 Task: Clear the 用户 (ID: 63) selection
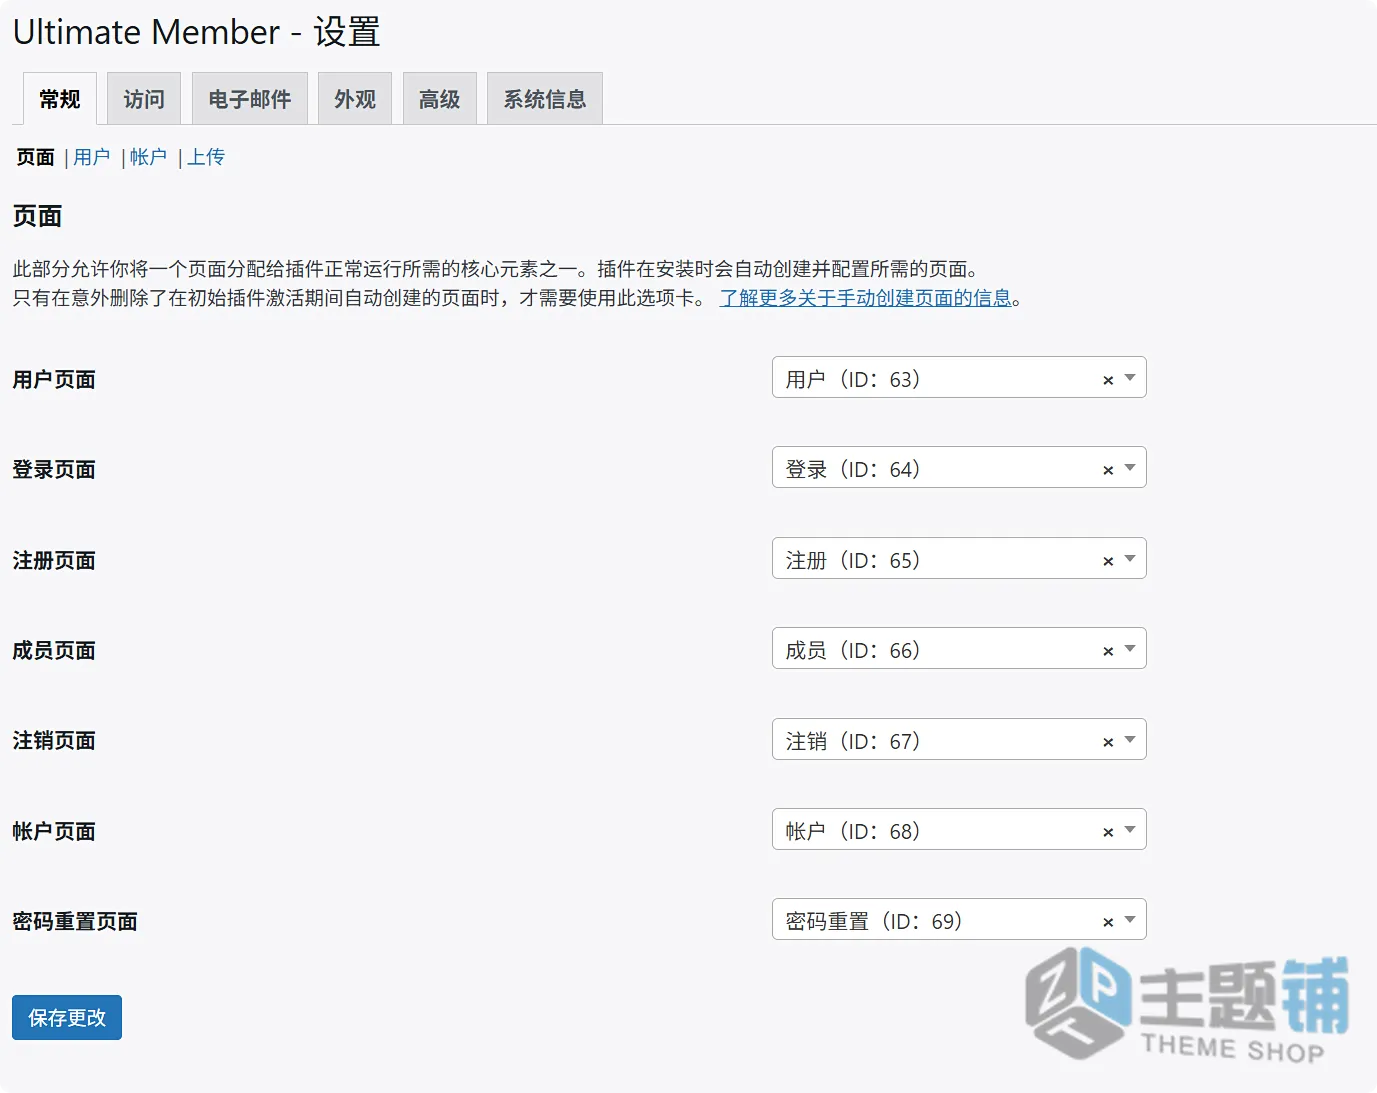(x=1108, y=380)
